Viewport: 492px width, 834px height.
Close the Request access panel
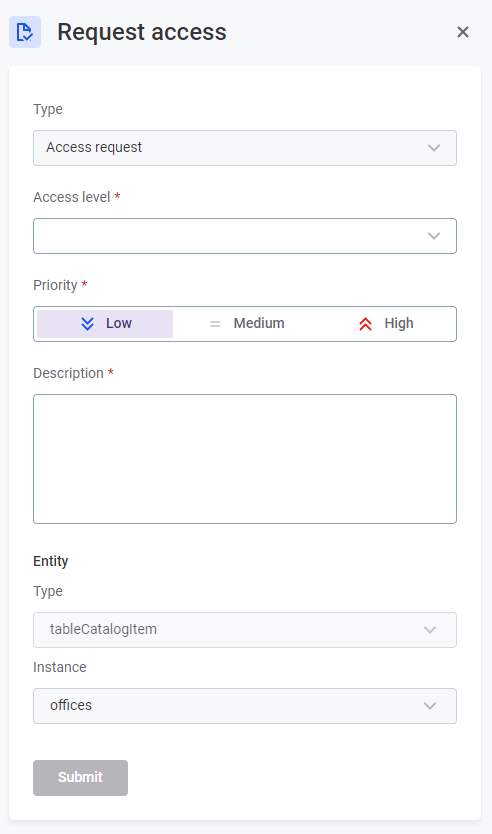click(x=463, y=32)
